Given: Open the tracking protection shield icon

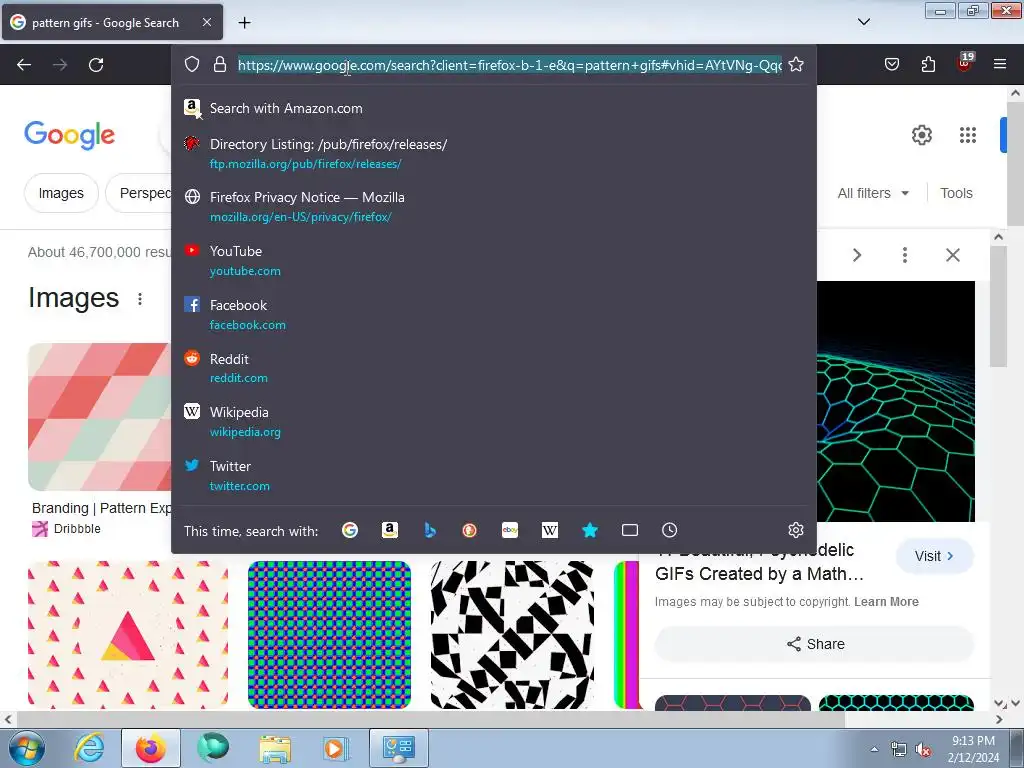Looking at the screenshot, I should (x=191, y=65).
